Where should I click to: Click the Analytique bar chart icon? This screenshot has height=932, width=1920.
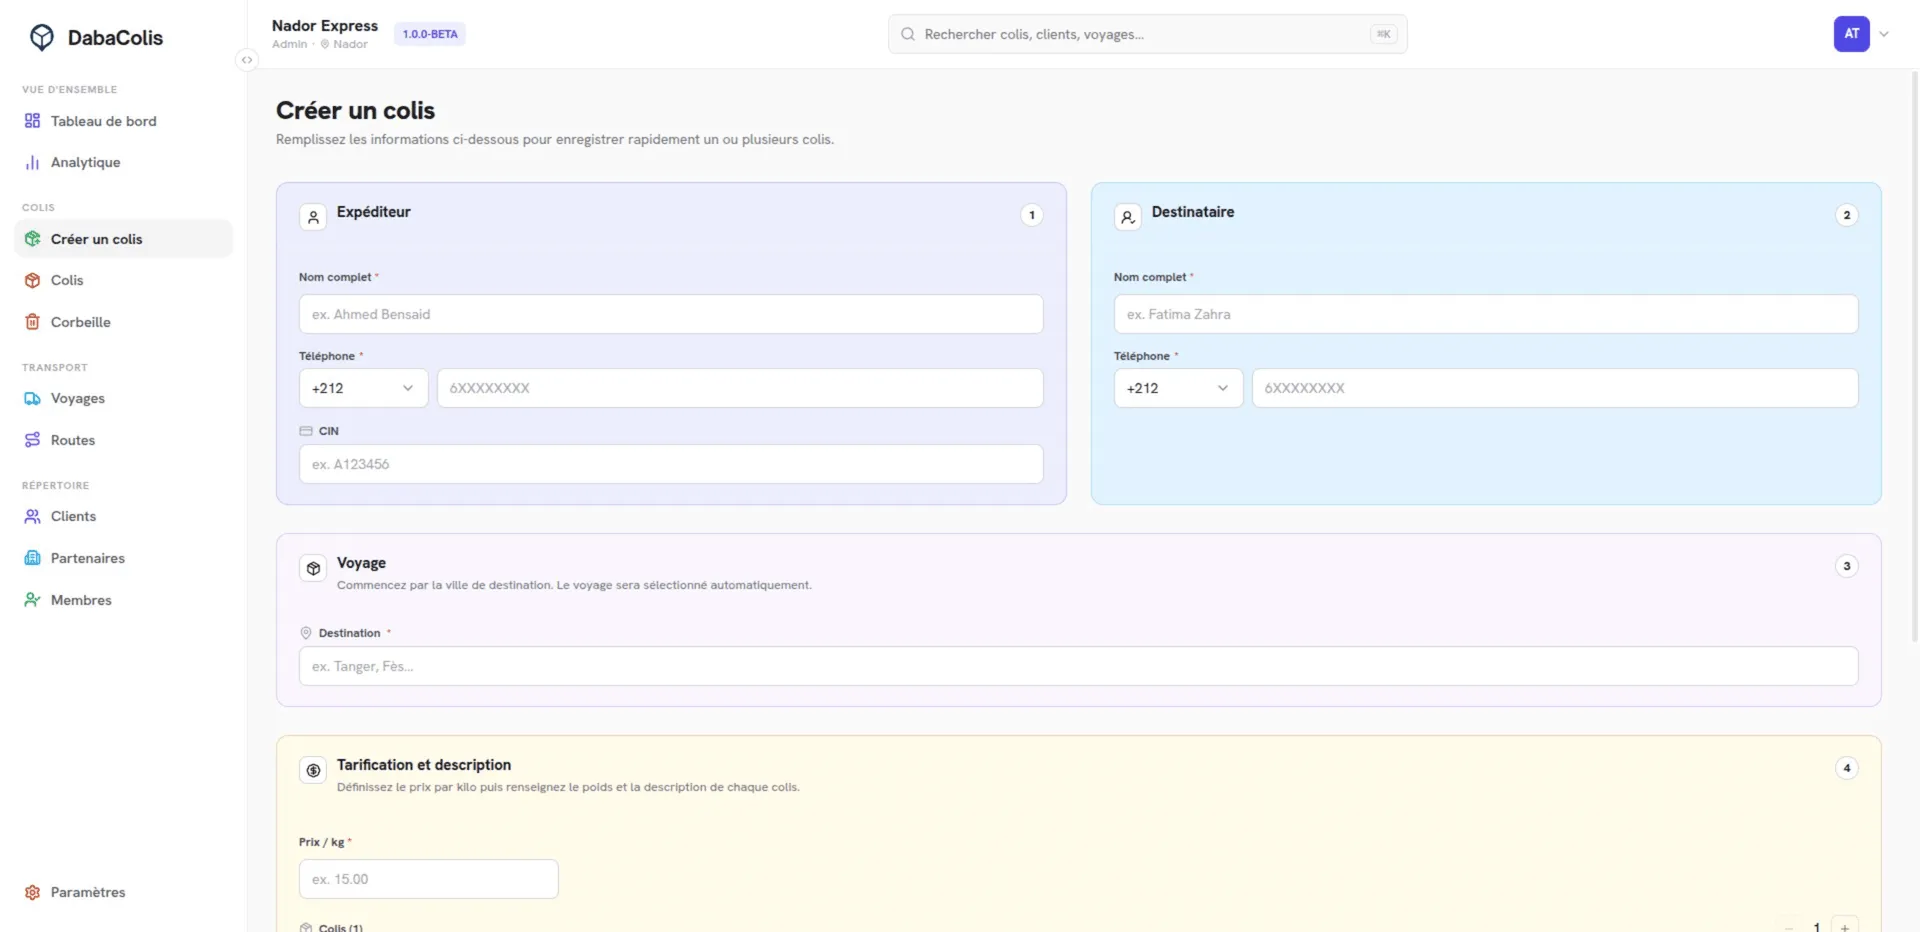32,162
